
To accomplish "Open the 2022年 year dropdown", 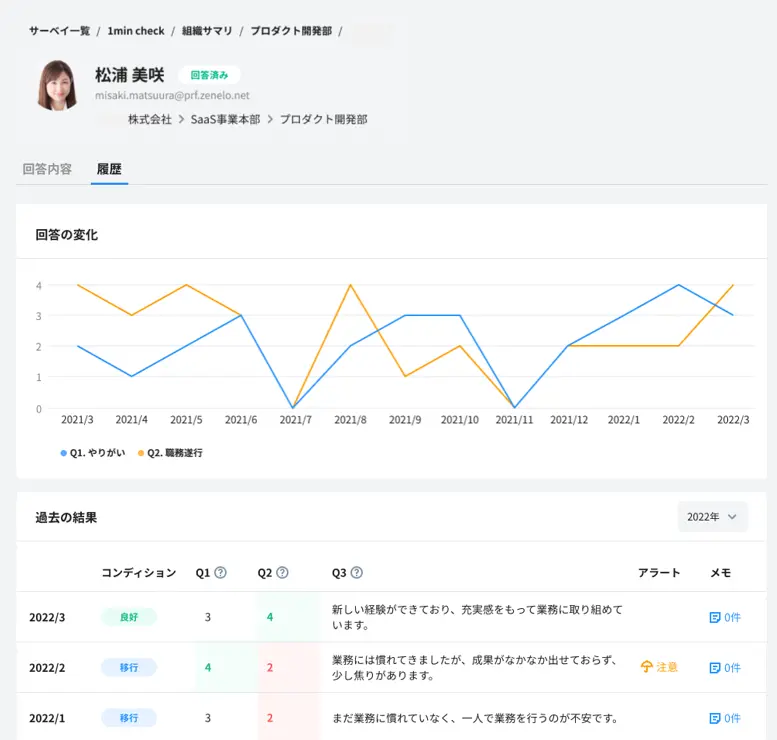I will (x=711, y=517).
